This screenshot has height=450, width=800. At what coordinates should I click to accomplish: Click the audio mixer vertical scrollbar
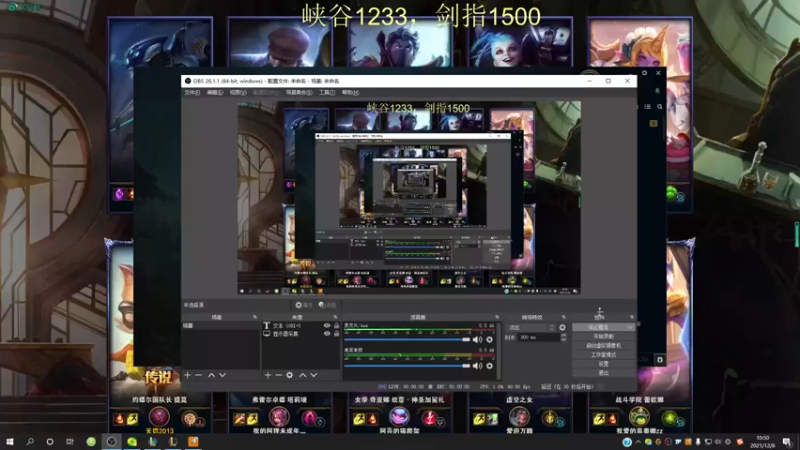click(x=499, y=349)
